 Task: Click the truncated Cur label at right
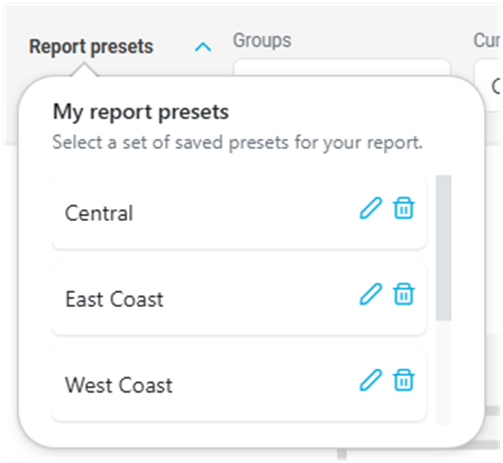point(487,41)
